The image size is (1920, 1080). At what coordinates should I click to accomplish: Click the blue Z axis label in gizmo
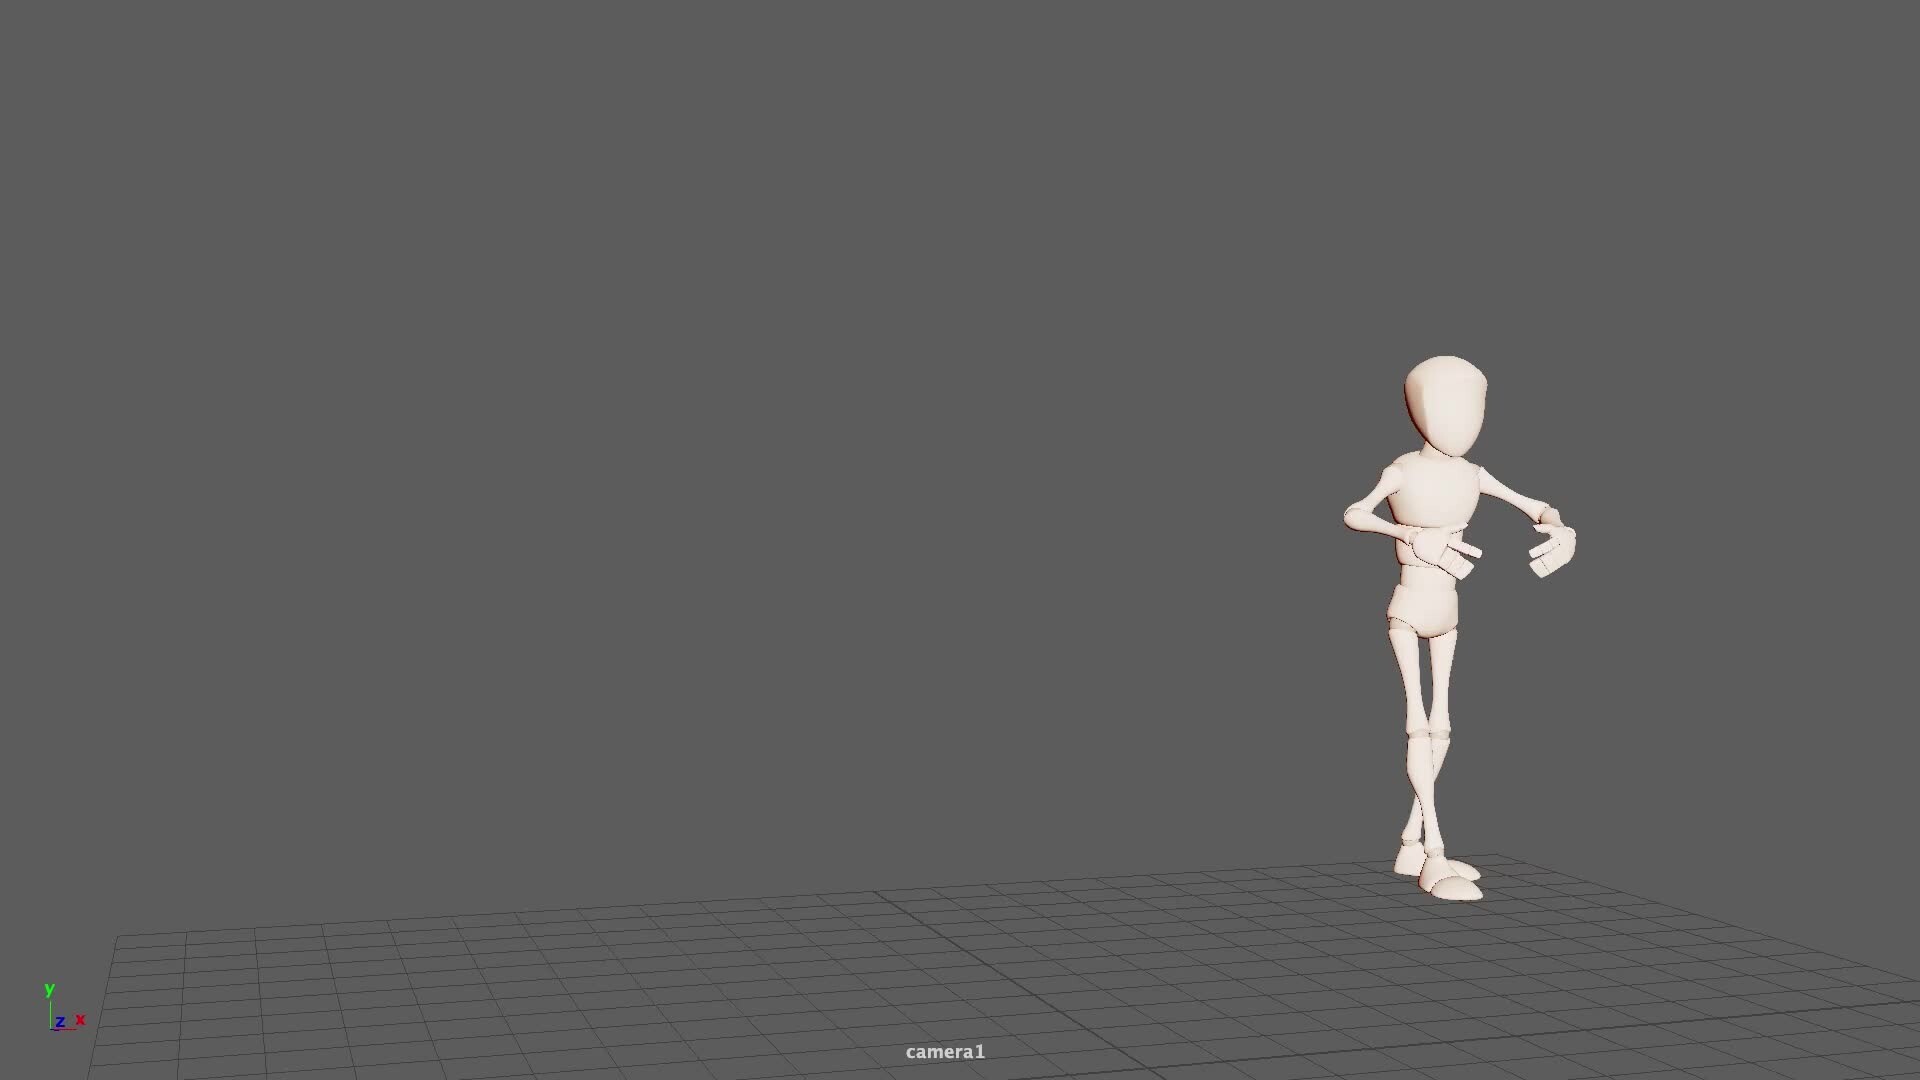pos(62,1021)
